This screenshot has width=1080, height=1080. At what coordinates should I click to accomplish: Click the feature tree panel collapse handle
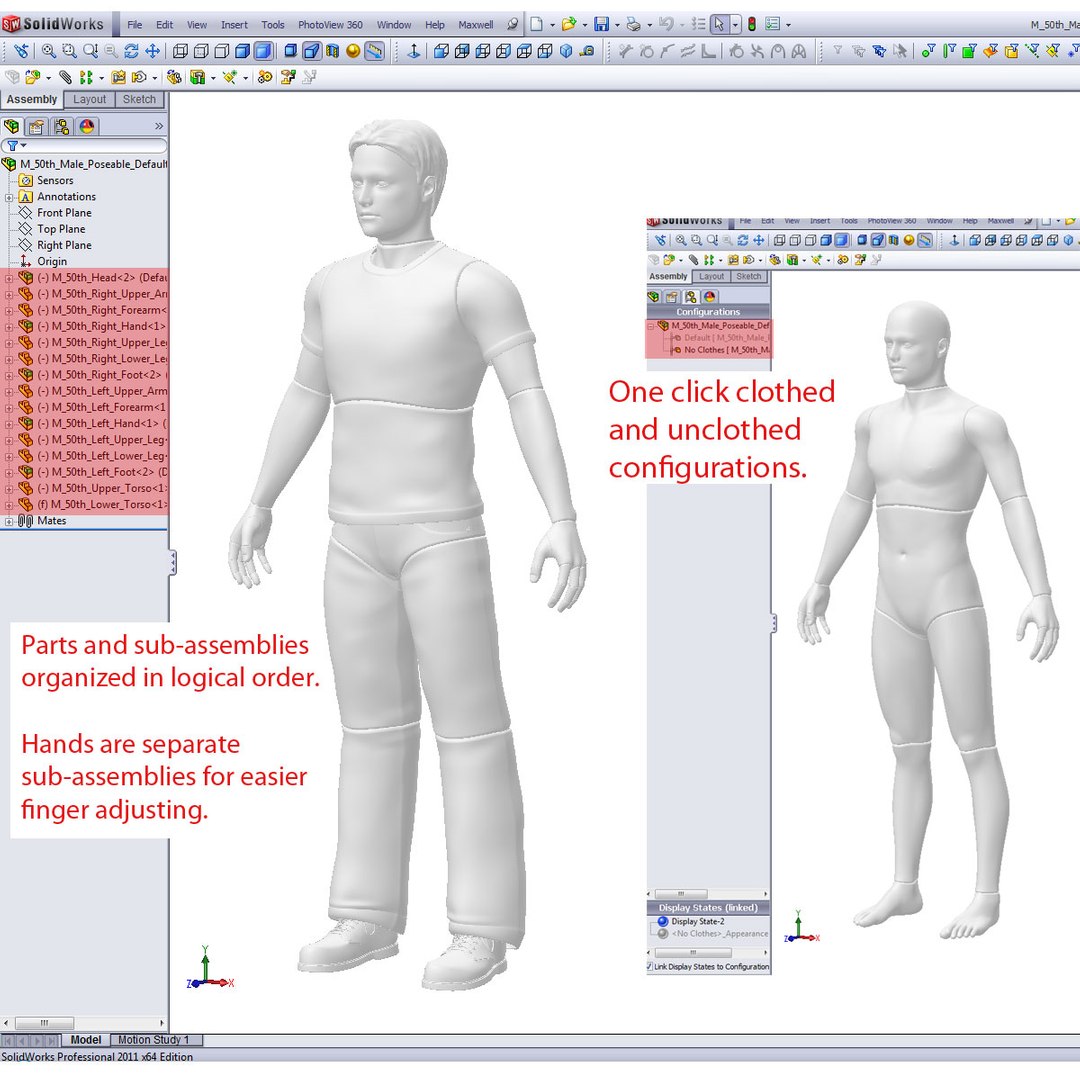tap(172, 563)
